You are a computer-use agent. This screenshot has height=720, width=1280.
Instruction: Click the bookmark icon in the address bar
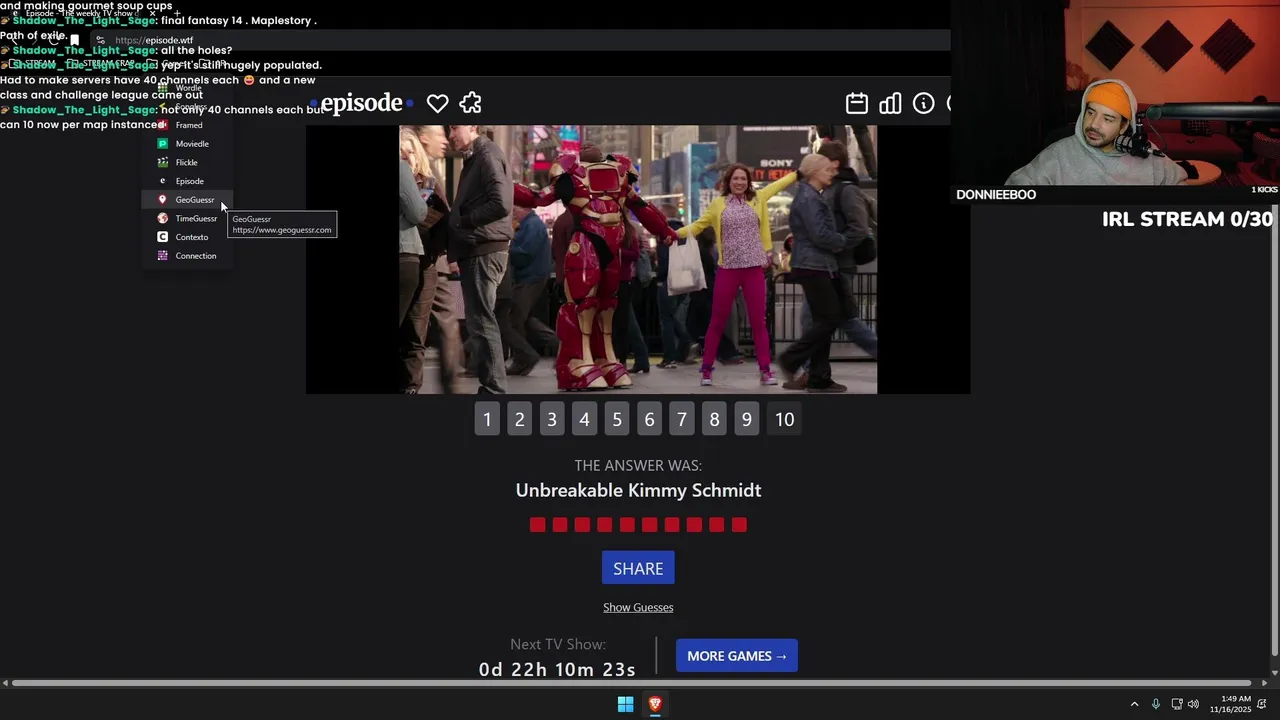click(74, 40)
